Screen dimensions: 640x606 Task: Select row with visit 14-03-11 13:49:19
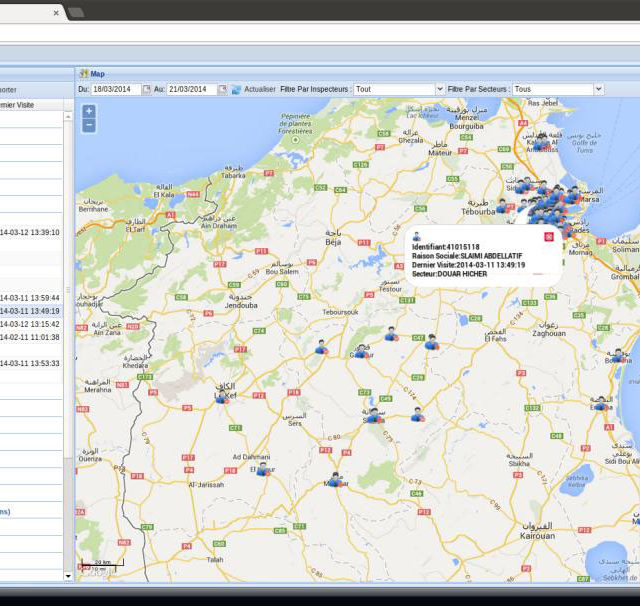pos(30,311)
